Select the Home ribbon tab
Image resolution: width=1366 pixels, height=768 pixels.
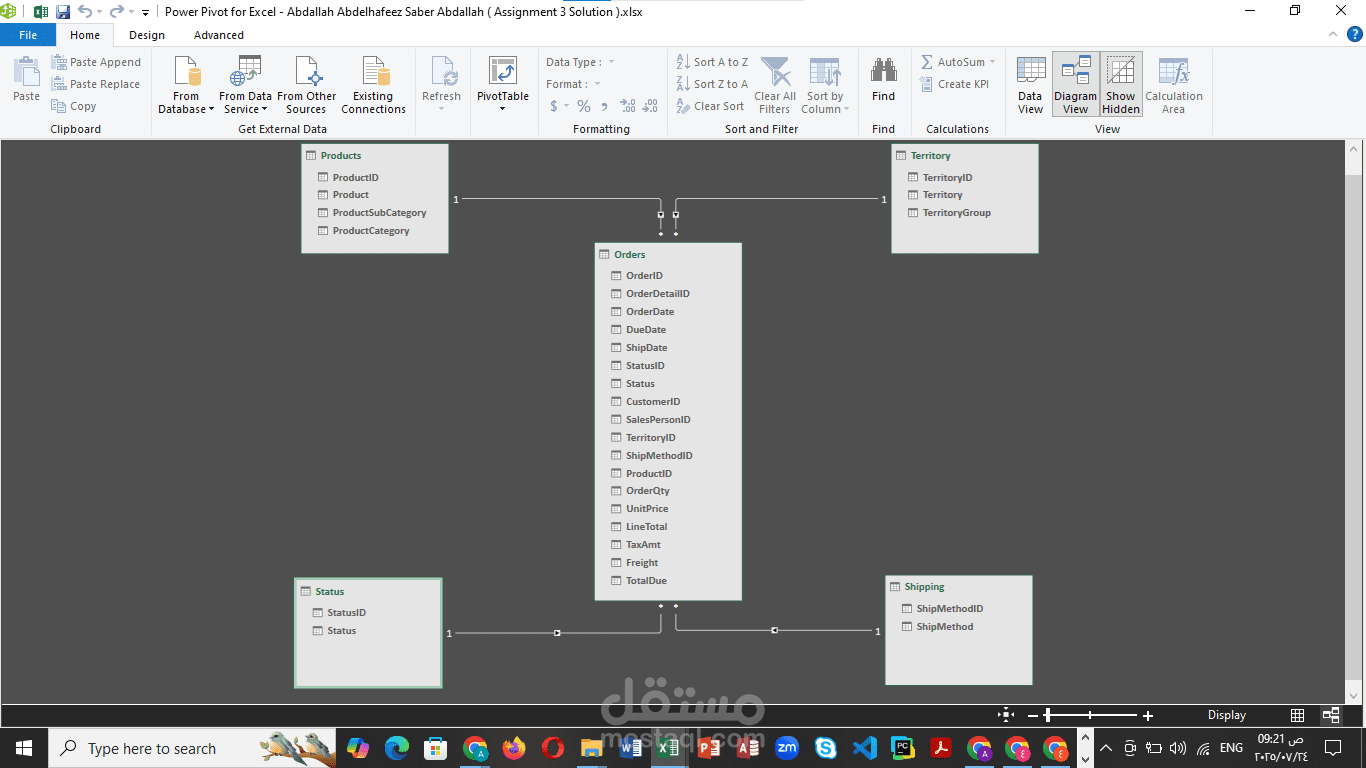coord(85,35)
